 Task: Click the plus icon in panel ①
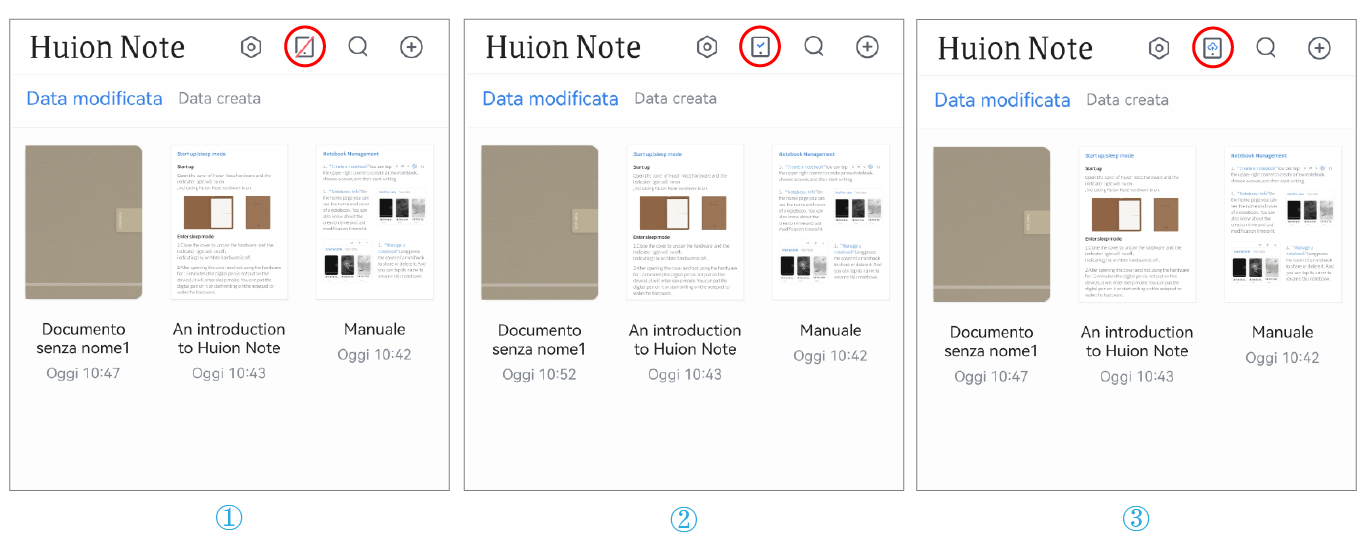[x=411, y=47]
